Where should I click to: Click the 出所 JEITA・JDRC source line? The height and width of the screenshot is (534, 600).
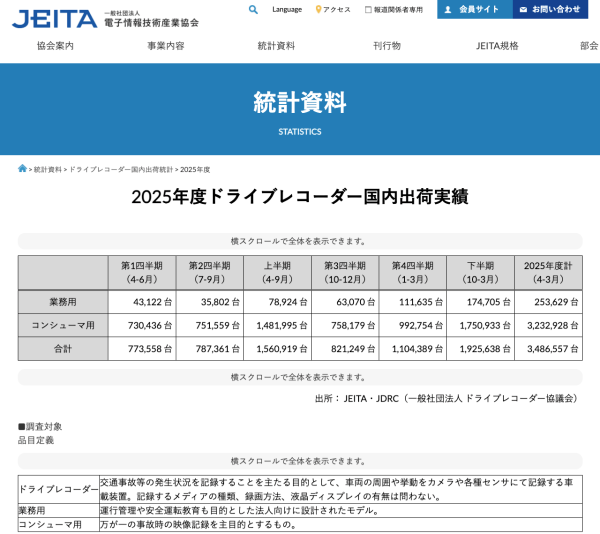[447, 399]
